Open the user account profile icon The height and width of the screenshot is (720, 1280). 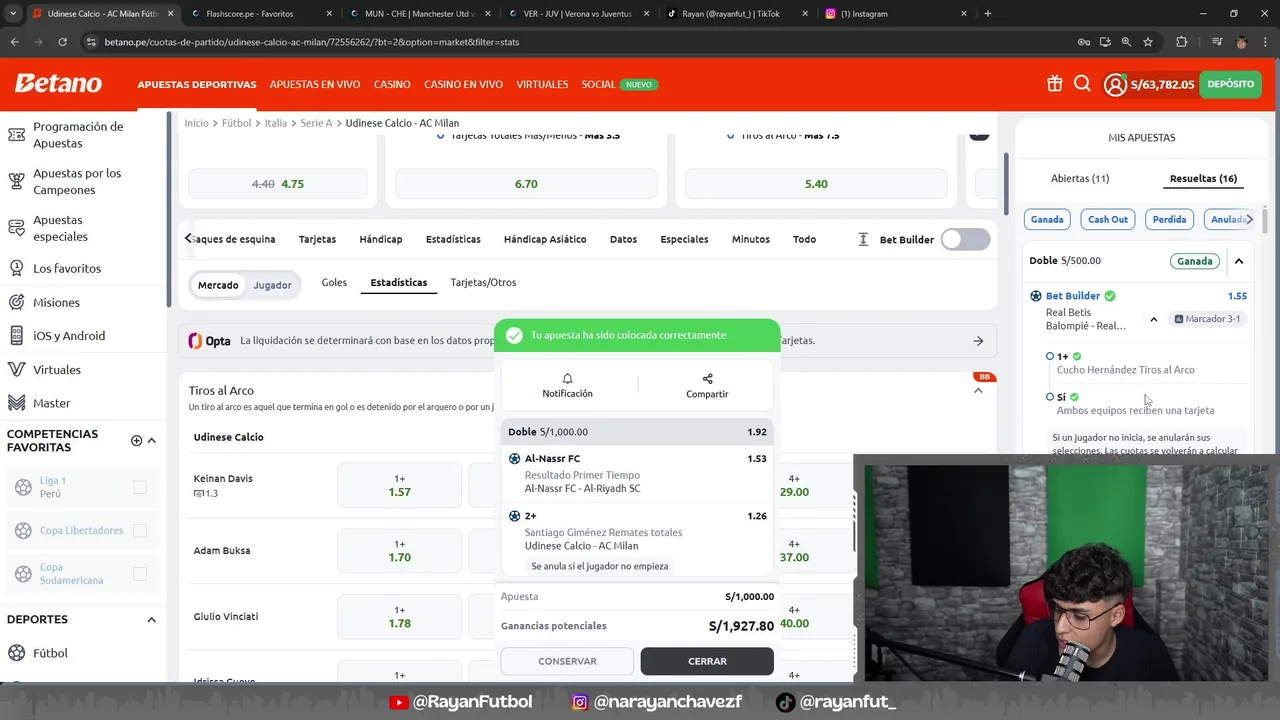click(1115, 85)
